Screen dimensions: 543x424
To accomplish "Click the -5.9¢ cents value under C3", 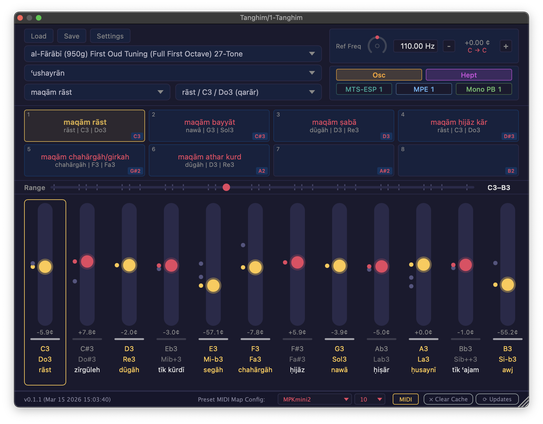I will pyautogui.click(x=45, y=332).
